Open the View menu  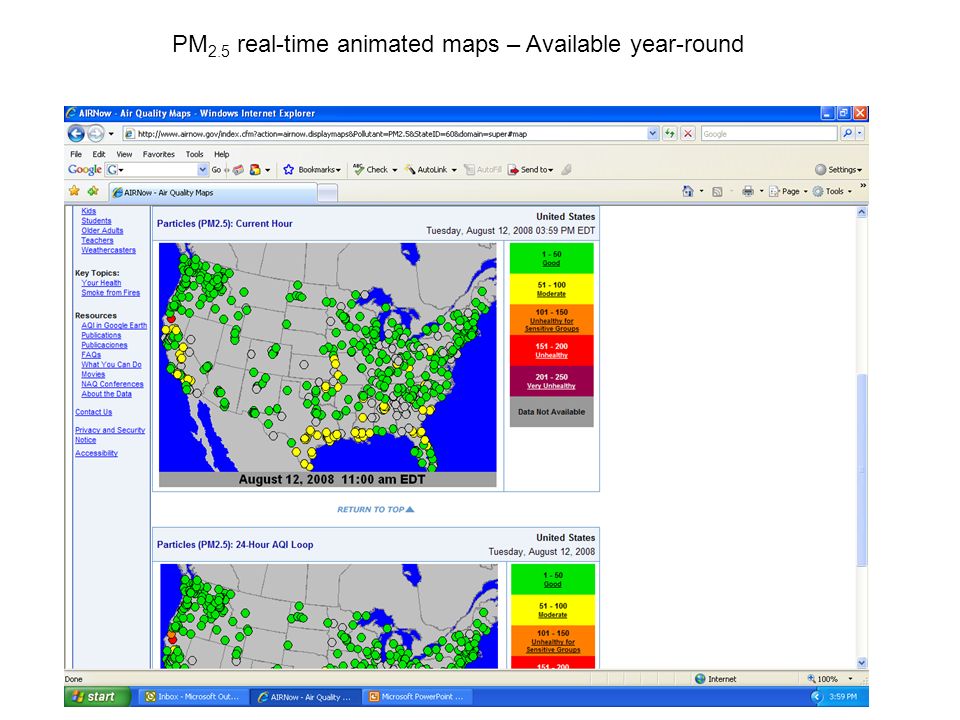[124, 154]
